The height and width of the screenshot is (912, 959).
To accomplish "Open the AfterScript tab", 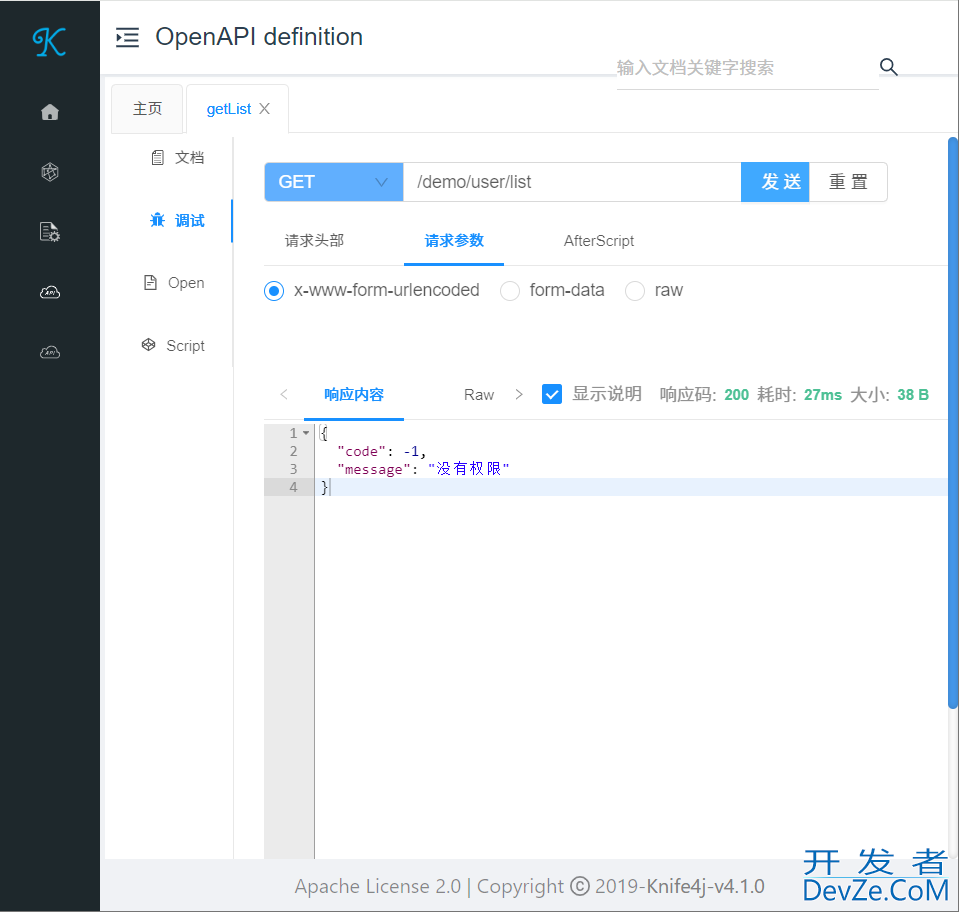I will point(599,240).
